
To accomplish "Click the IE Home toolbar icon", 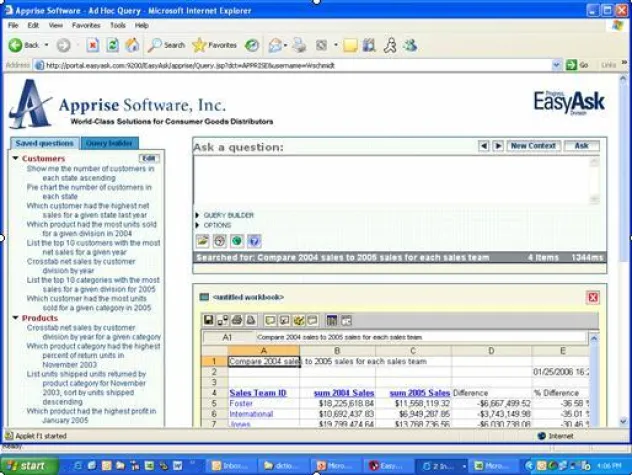I will pyautogui.click(x=132, y=45).
